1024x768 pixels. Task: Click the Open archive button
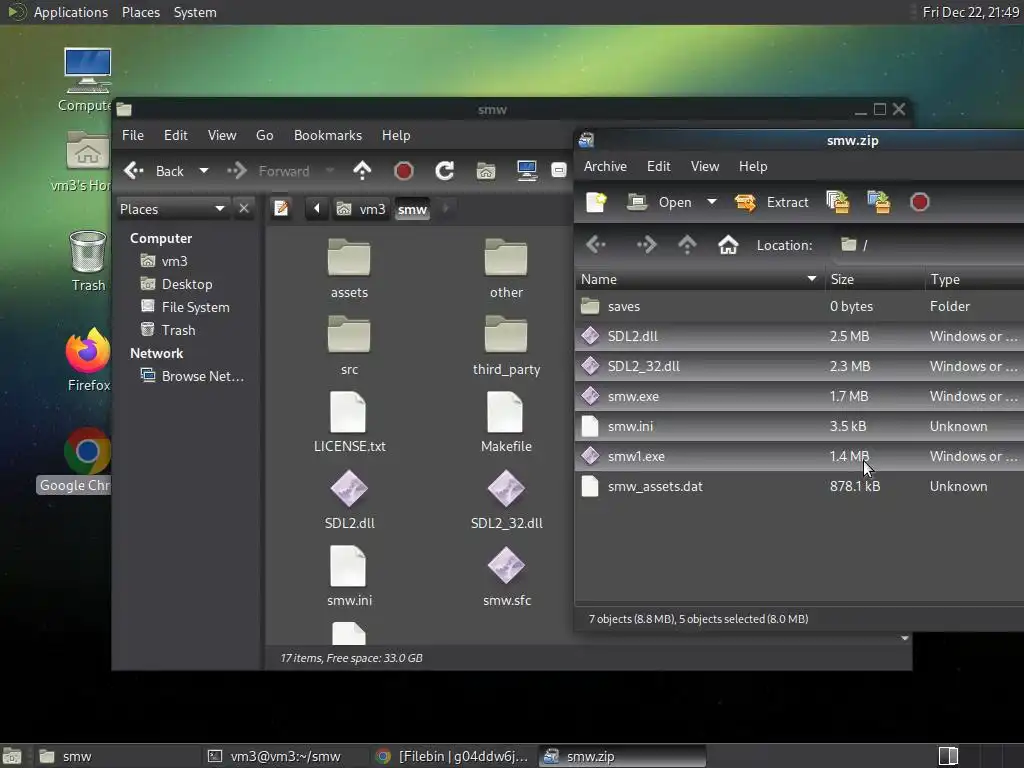pyautogui.click(x=659, y=202)
